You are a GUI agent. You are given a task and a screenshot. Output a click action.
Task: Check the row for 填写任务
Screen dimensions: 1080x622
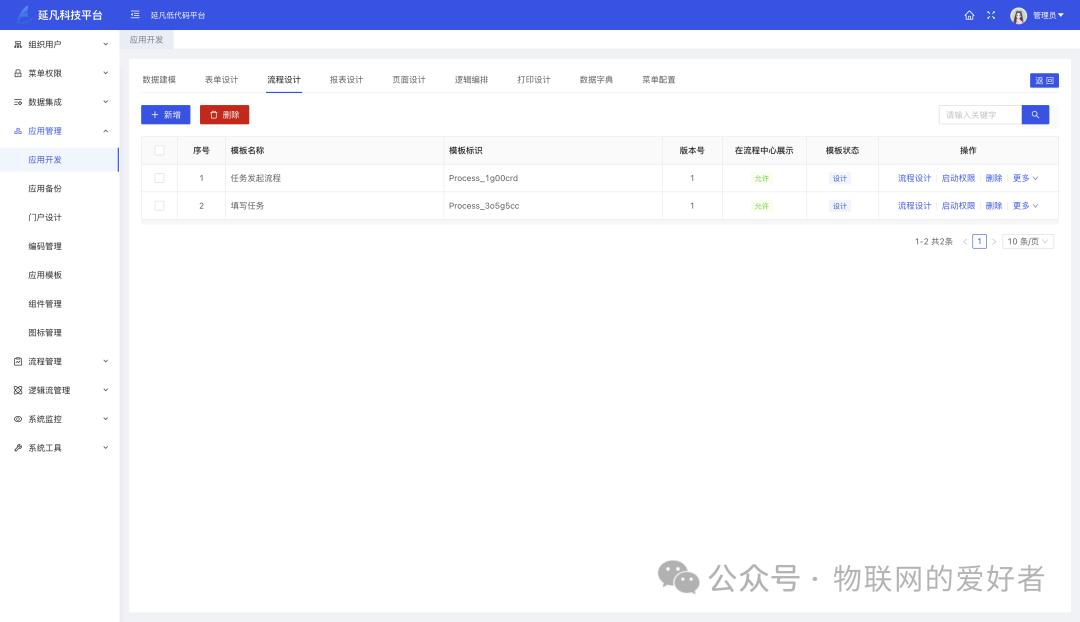point(159,205)
